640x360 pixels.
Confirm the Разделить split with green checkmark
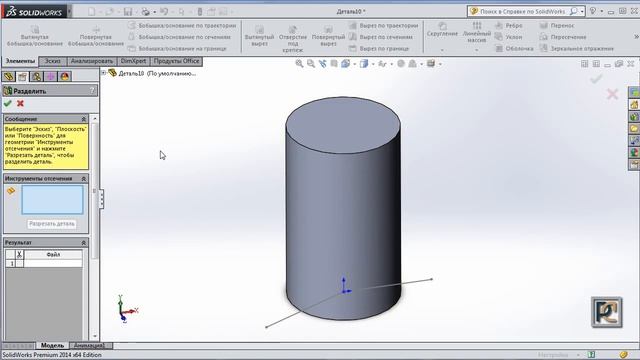click(x=7, y=104)
